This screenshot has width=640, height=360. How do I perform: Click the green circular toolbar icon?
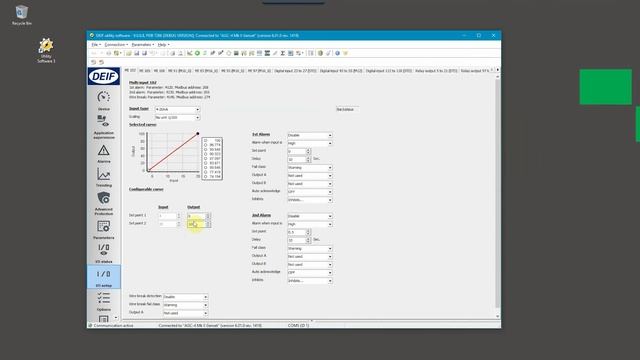click(x=197, y=53)
